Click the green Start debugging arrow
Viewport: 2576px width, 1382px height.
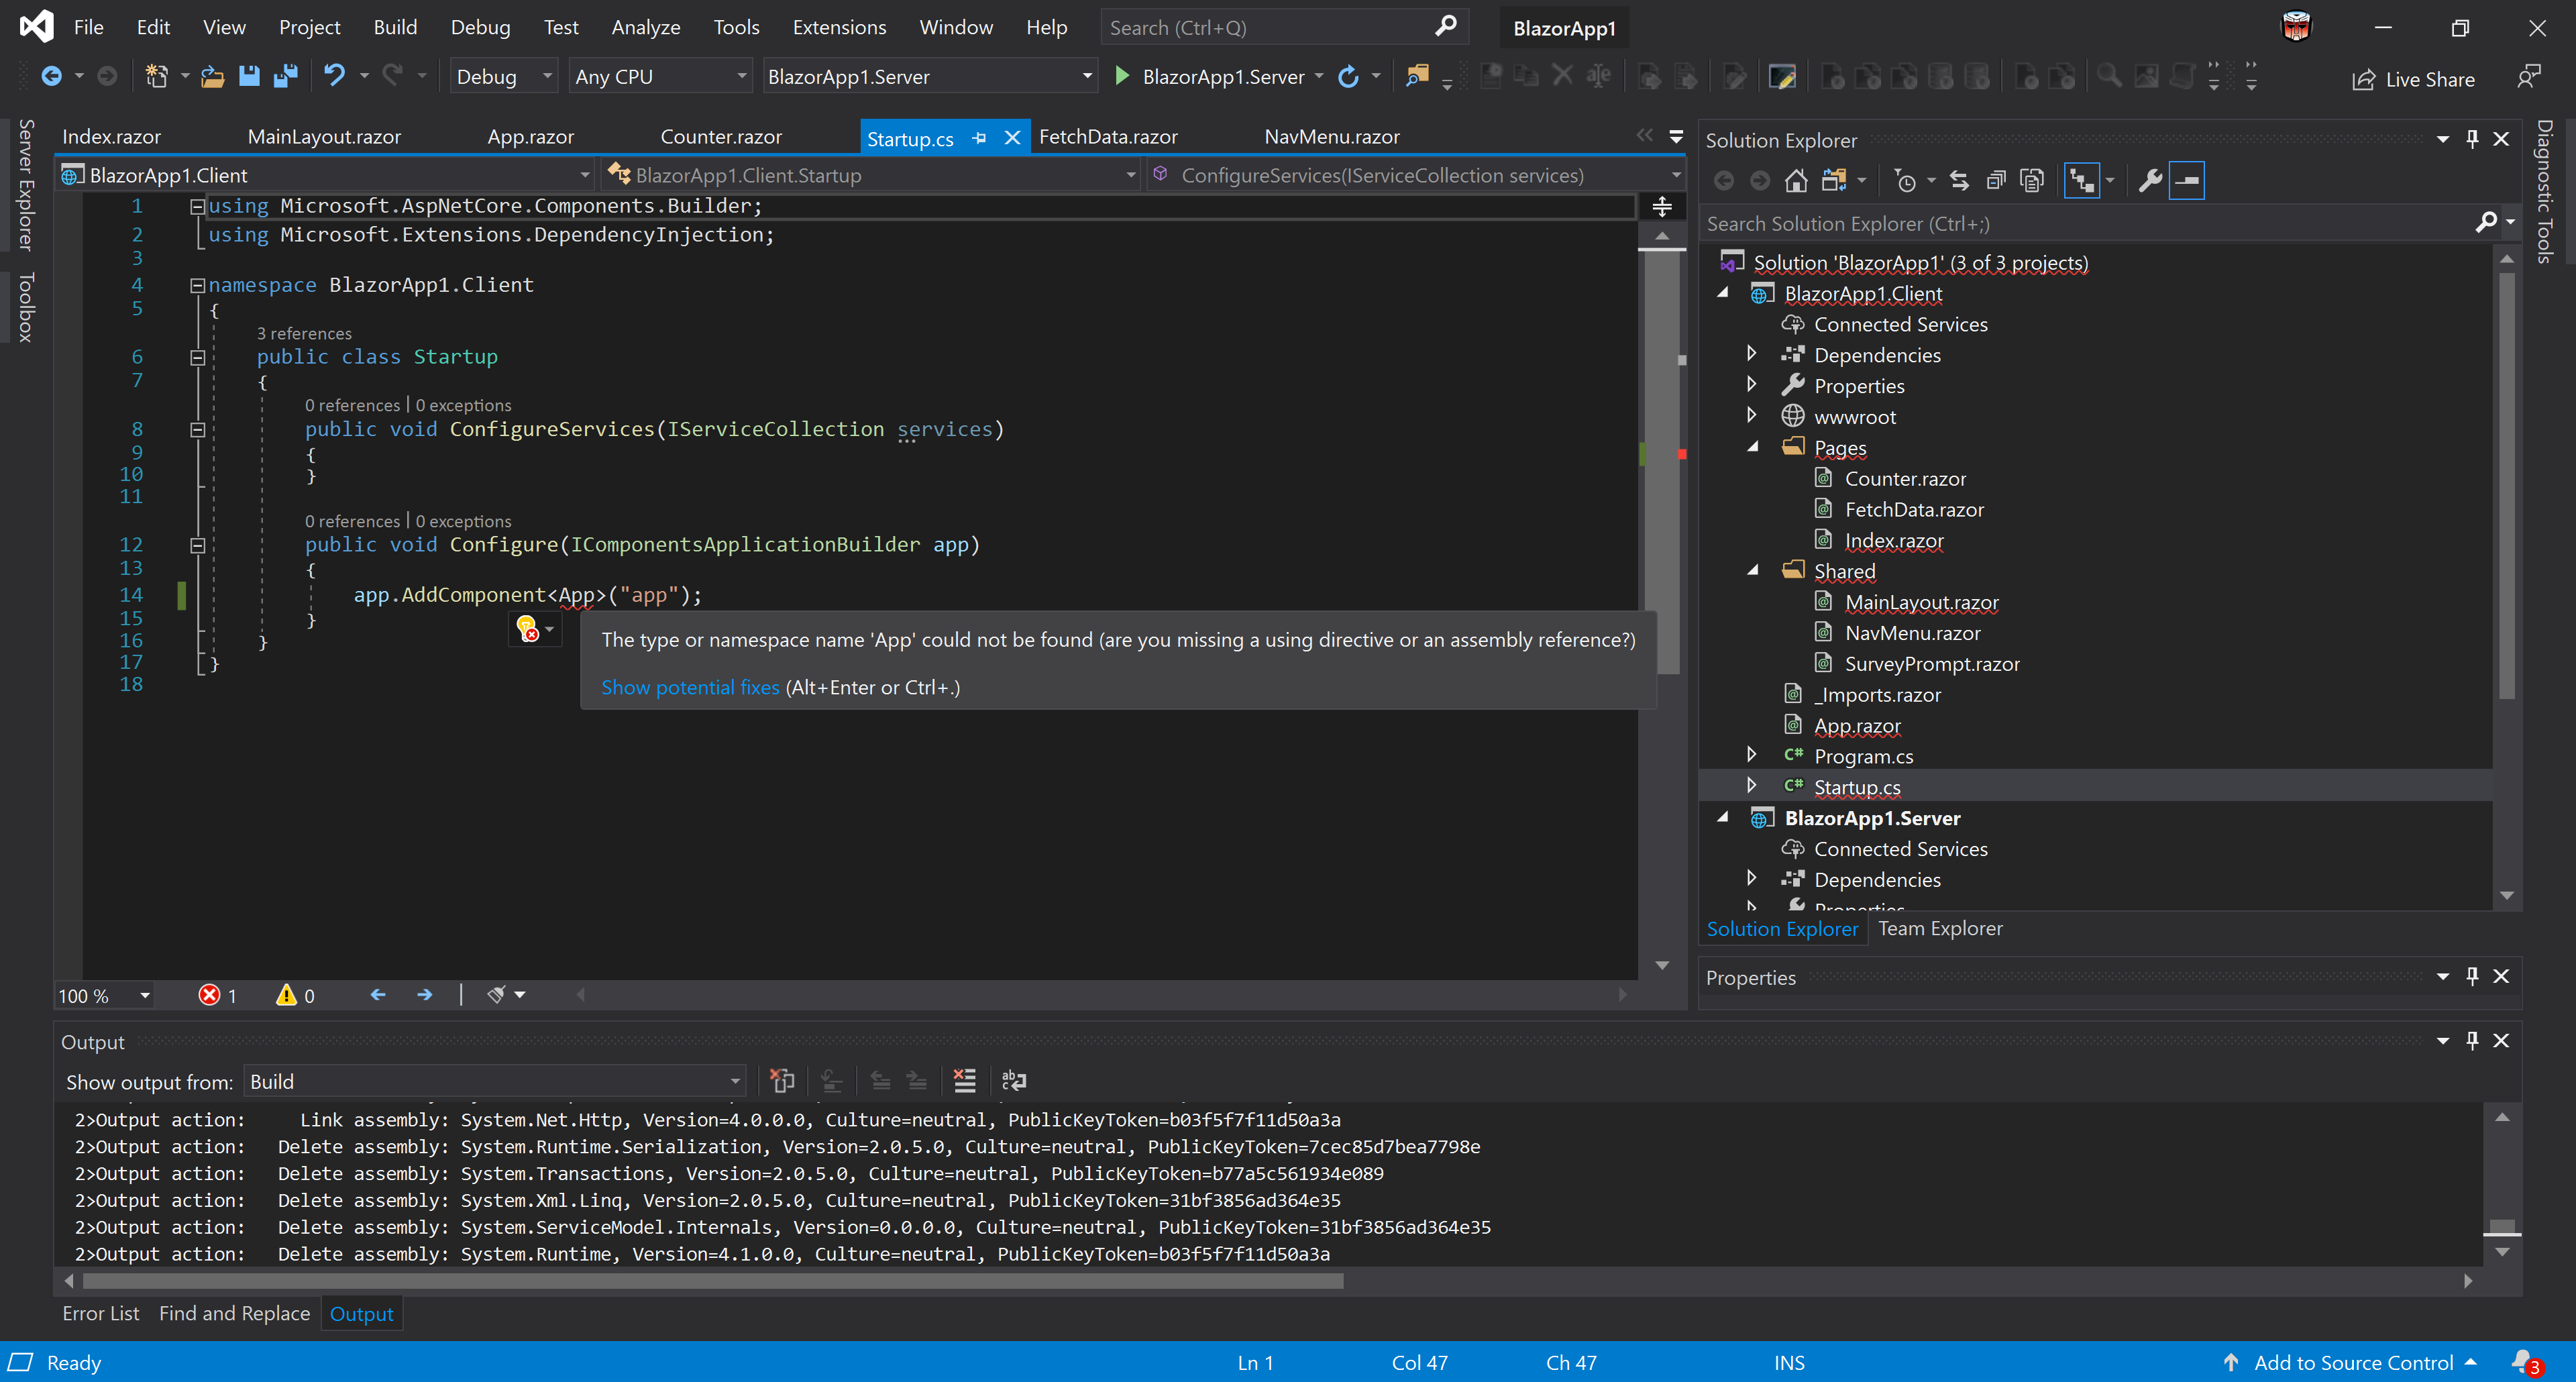[1122, 76]
